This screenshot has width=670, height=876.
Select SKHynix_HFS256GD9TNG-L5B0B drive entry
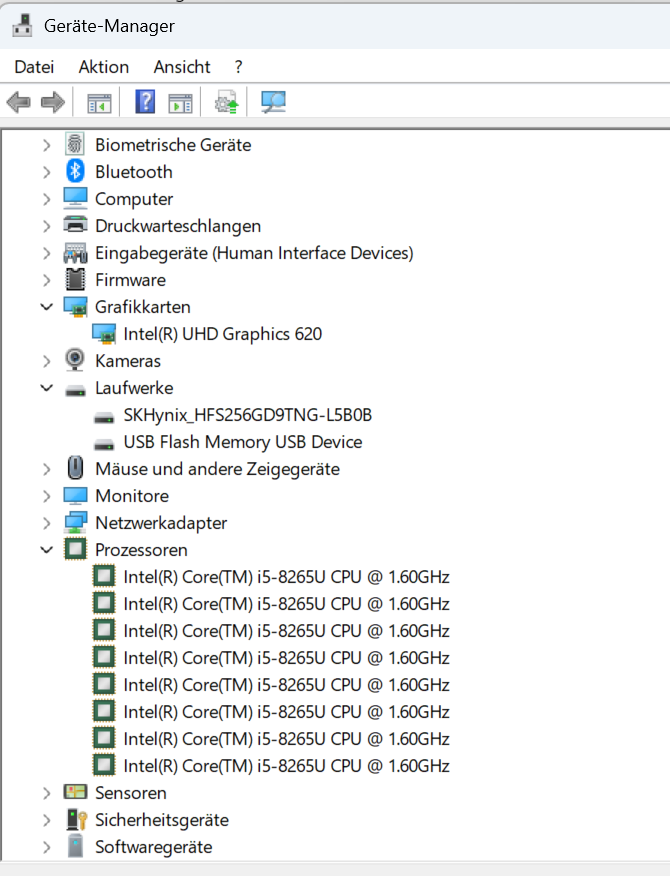coord(248,415)
